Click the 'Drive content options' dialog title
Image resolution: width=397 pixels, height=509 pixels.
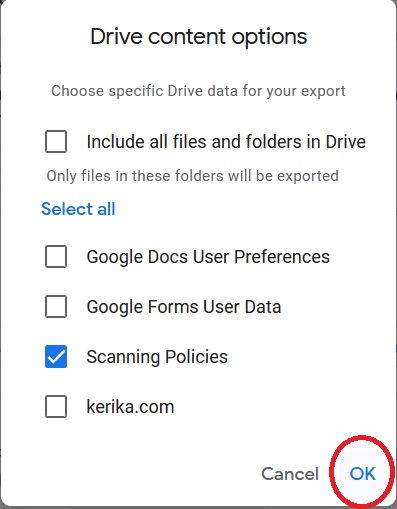(199, 37)
